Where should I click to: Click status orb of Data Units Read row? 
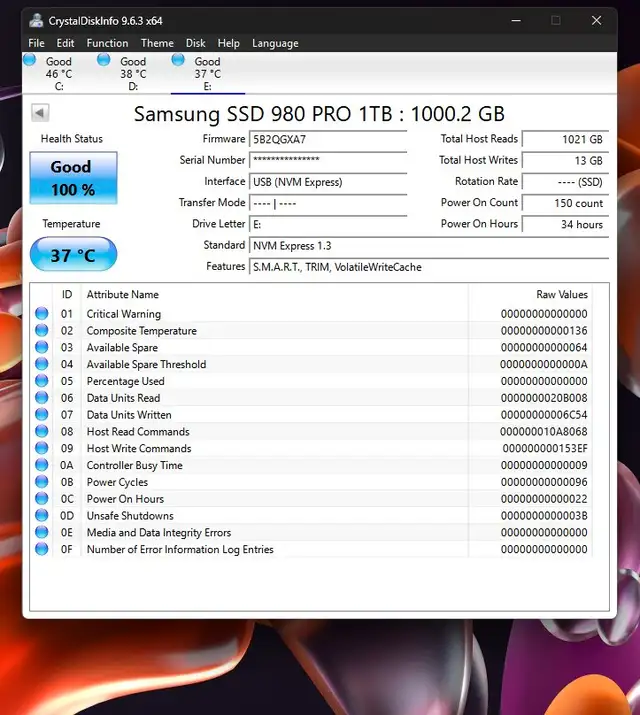click(41, 398)
